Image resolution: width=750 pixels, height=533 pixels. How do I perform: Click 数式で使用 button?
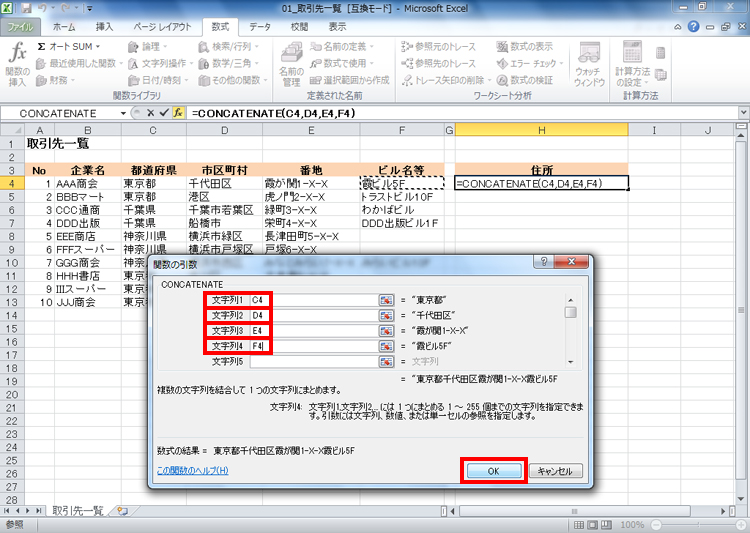pos(341,63)
